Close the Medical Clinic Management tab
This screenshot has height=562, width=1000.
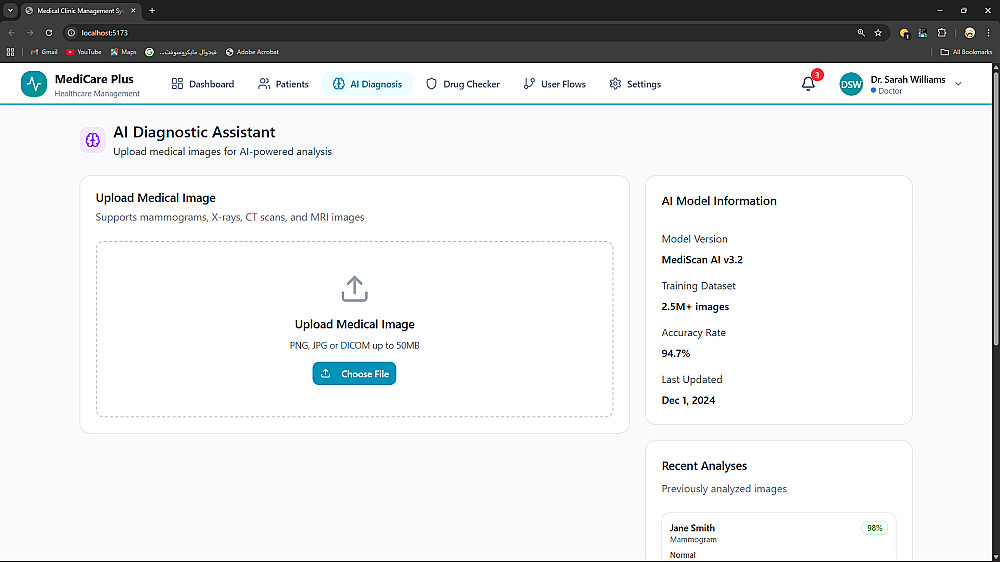[x=133, y=10]
